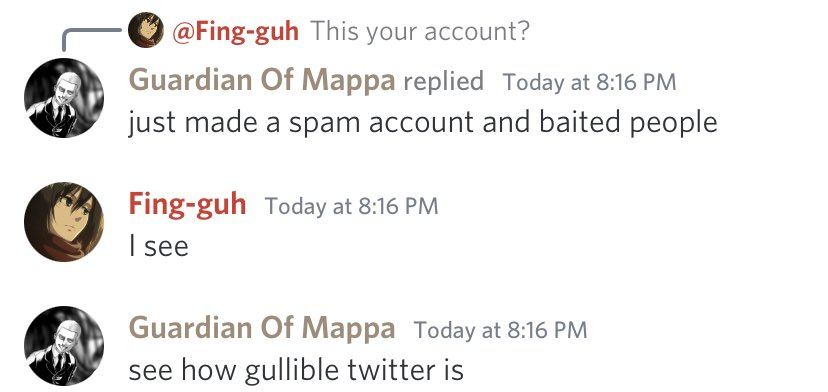Jump to @Fing-guh mention in reply preview

tap(236, 32)
